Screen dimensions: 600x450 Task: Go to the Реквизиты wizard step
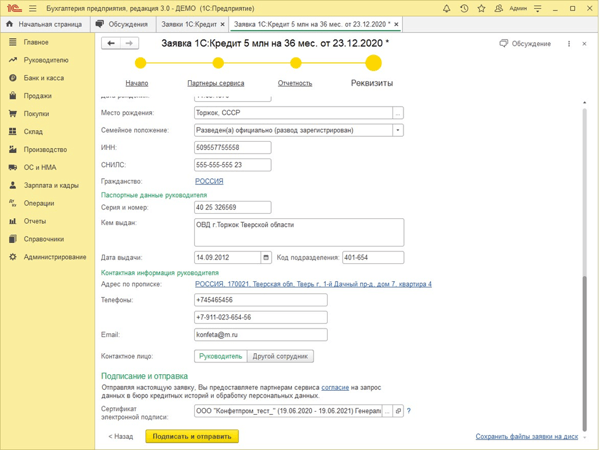tap(372, 83)
